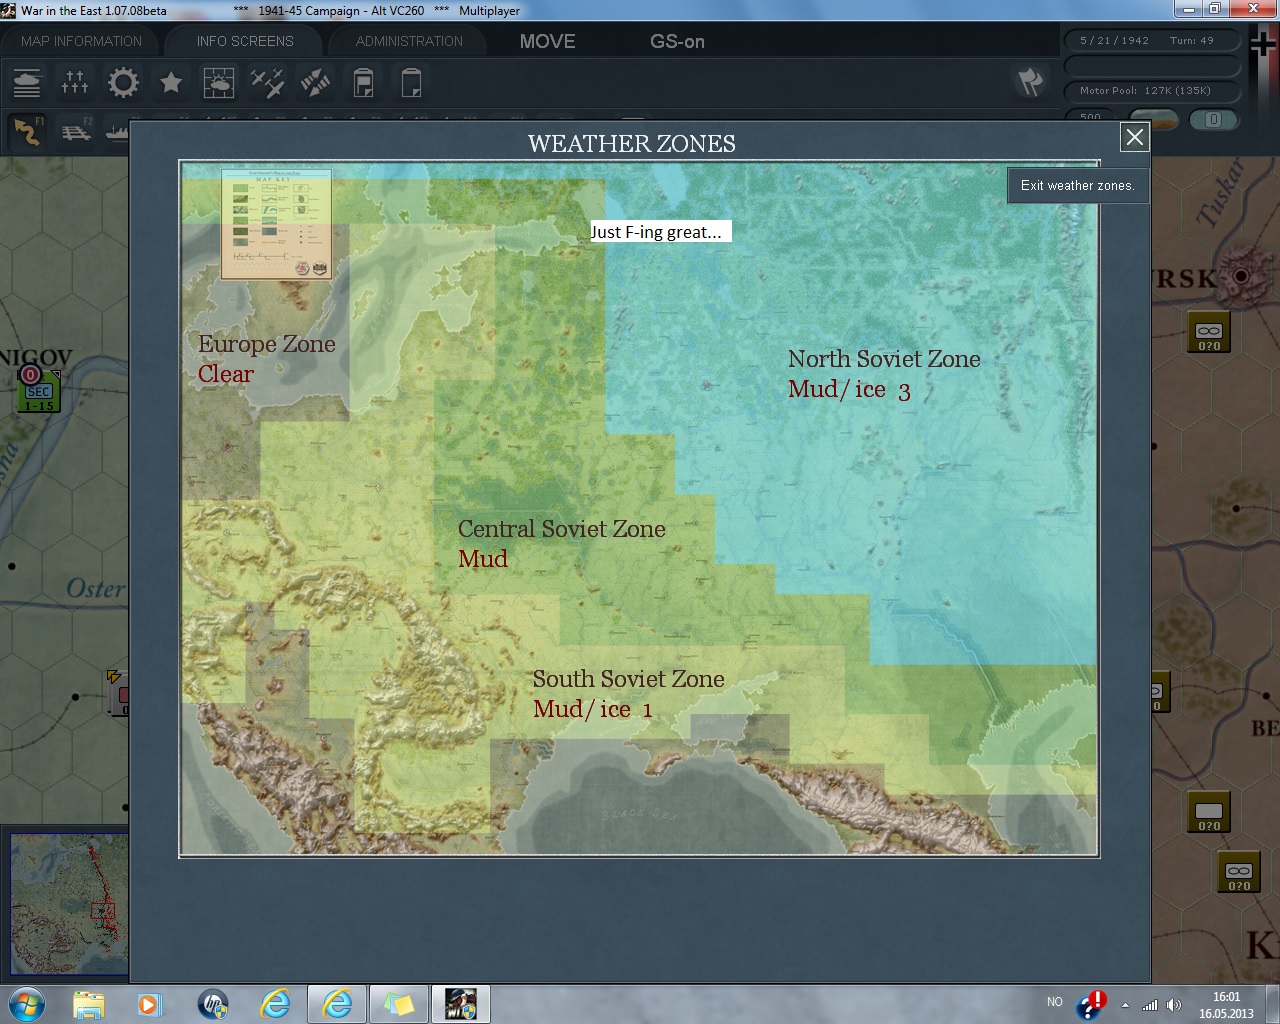Select the blank-symbol 0?0 unit counter
Viewport: 1280px width, 1024px height.
1209,812
